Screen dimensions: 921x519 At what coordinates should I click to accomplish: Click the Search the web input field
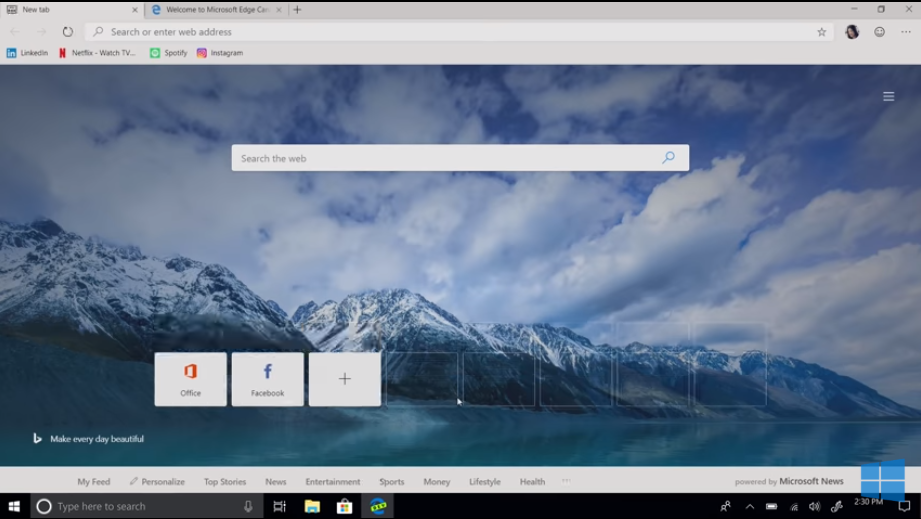(445, 158)
